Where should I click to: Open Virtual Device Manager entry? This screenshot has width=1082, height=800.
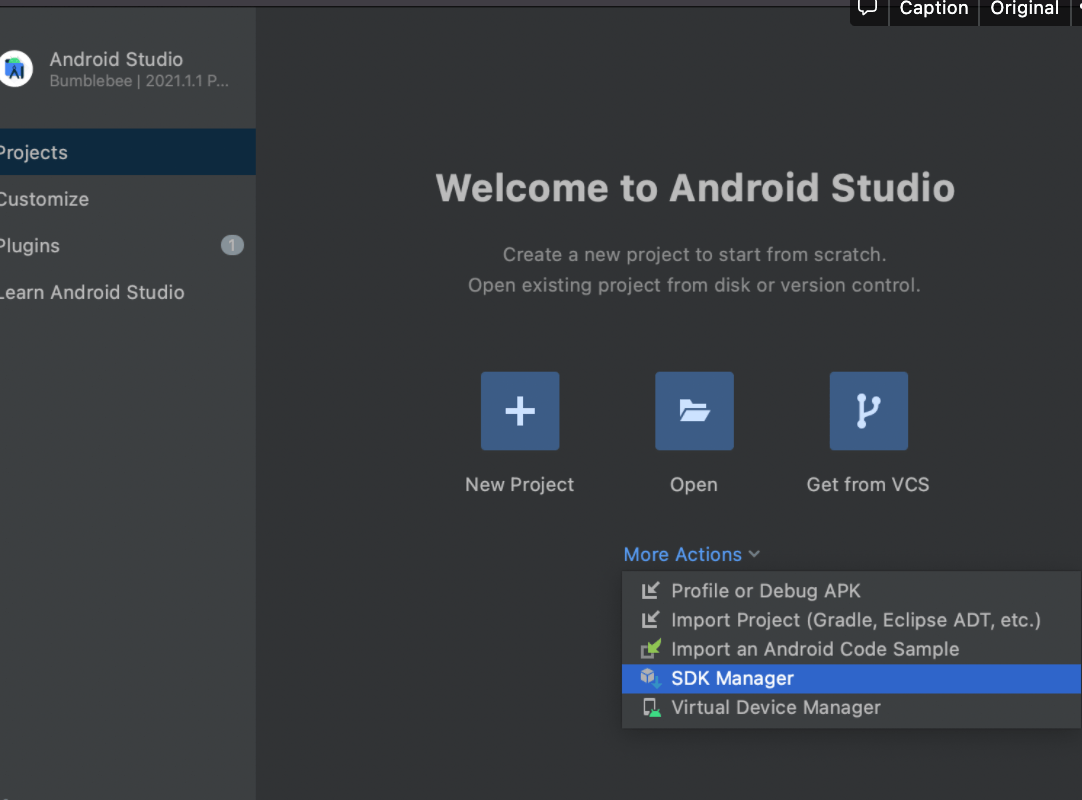point(851,708)
